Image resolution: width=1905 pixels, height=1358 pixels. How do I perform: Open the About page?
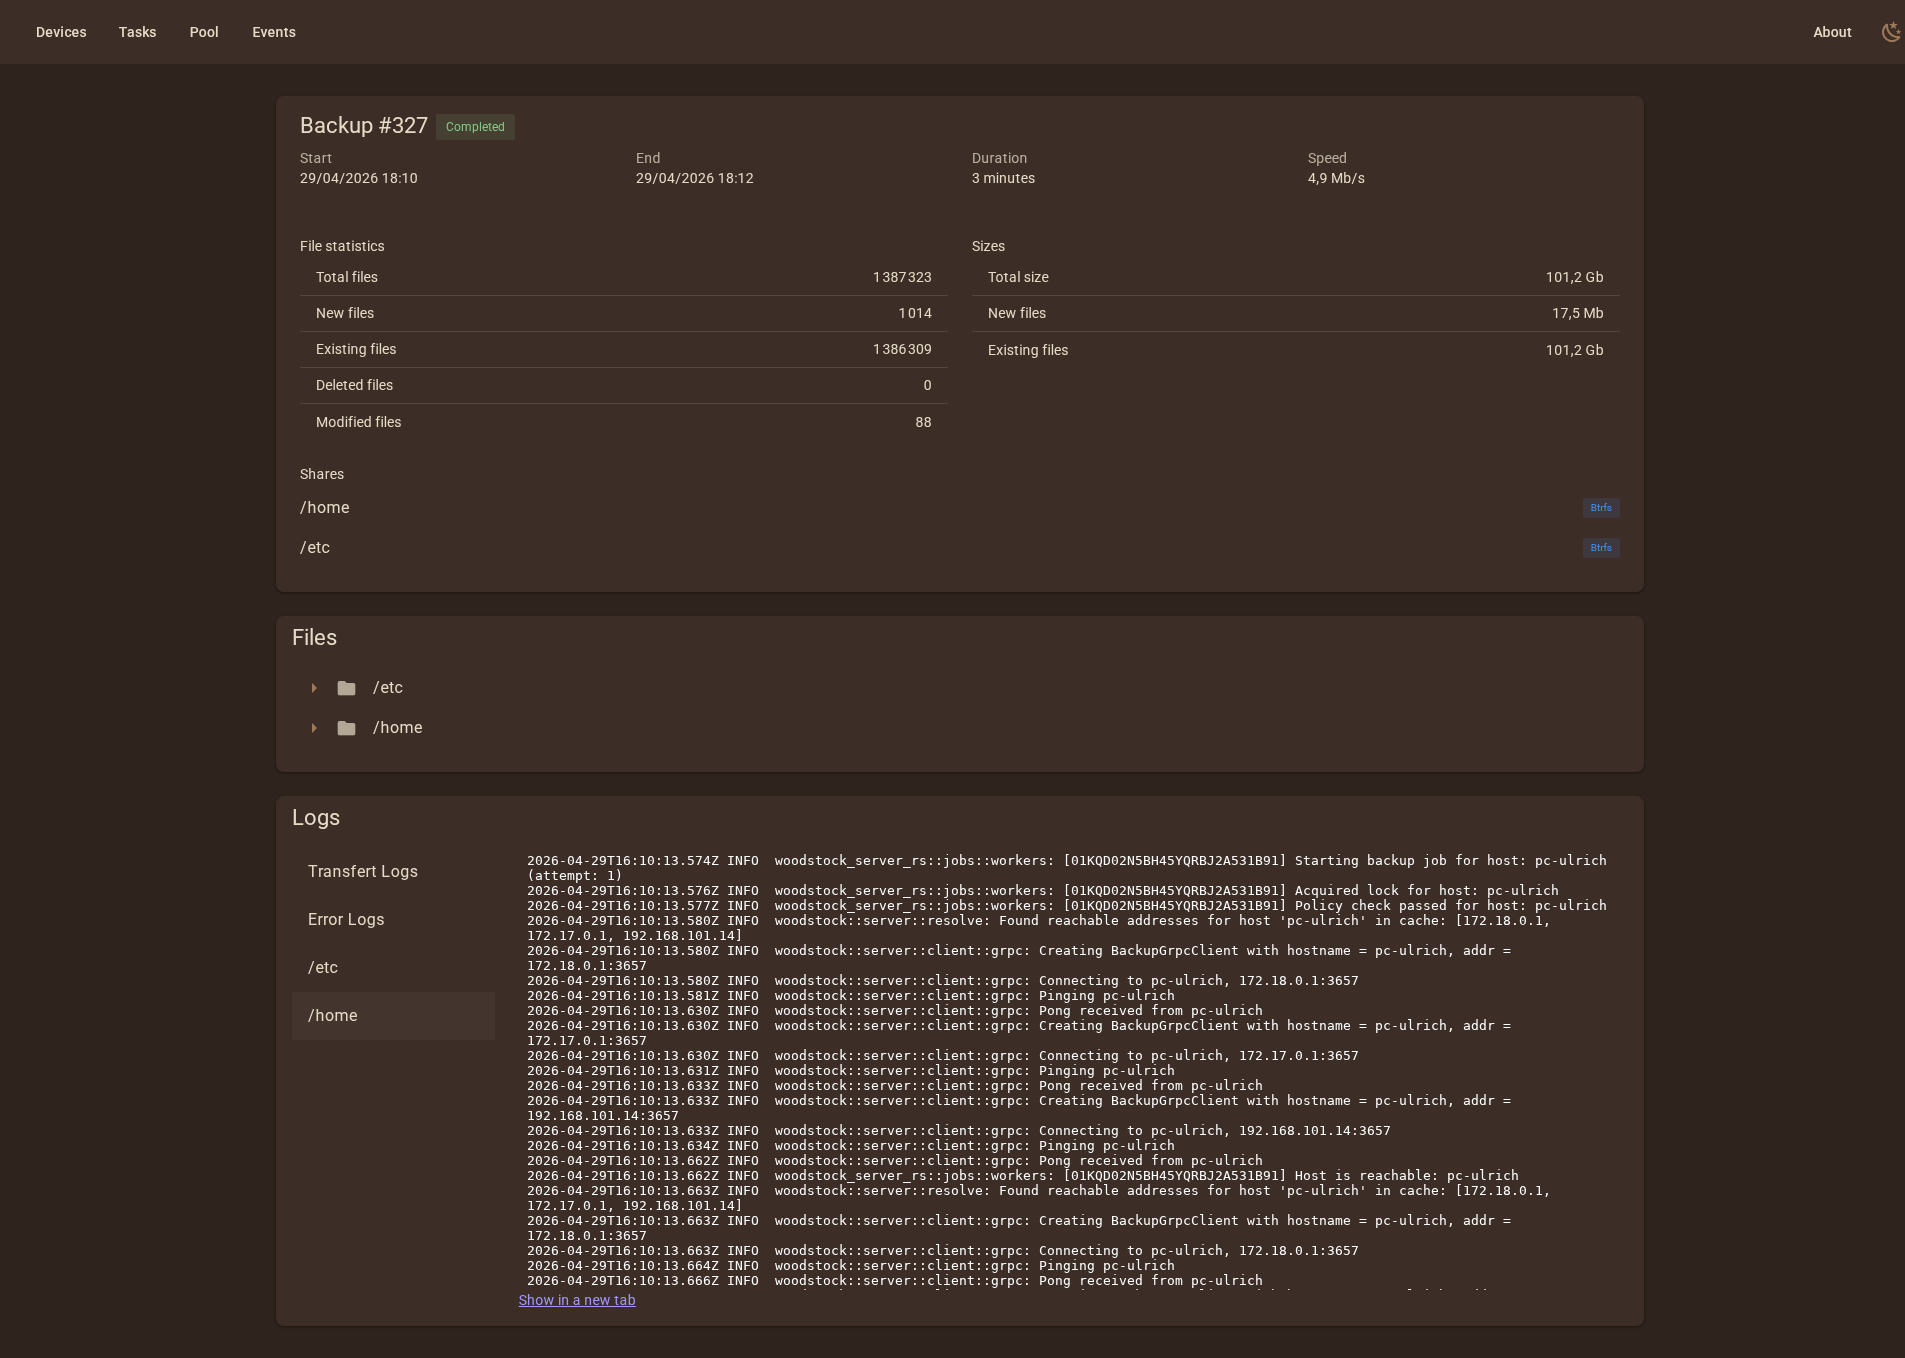[1833, 31]
